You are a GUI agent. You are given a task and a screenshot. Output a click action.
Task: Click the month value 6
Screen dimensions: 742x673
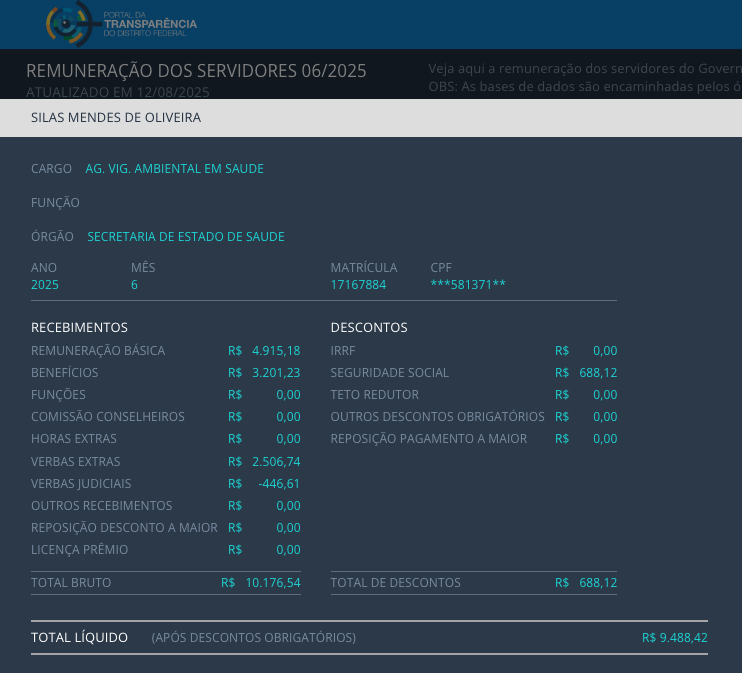click(134, 285)
